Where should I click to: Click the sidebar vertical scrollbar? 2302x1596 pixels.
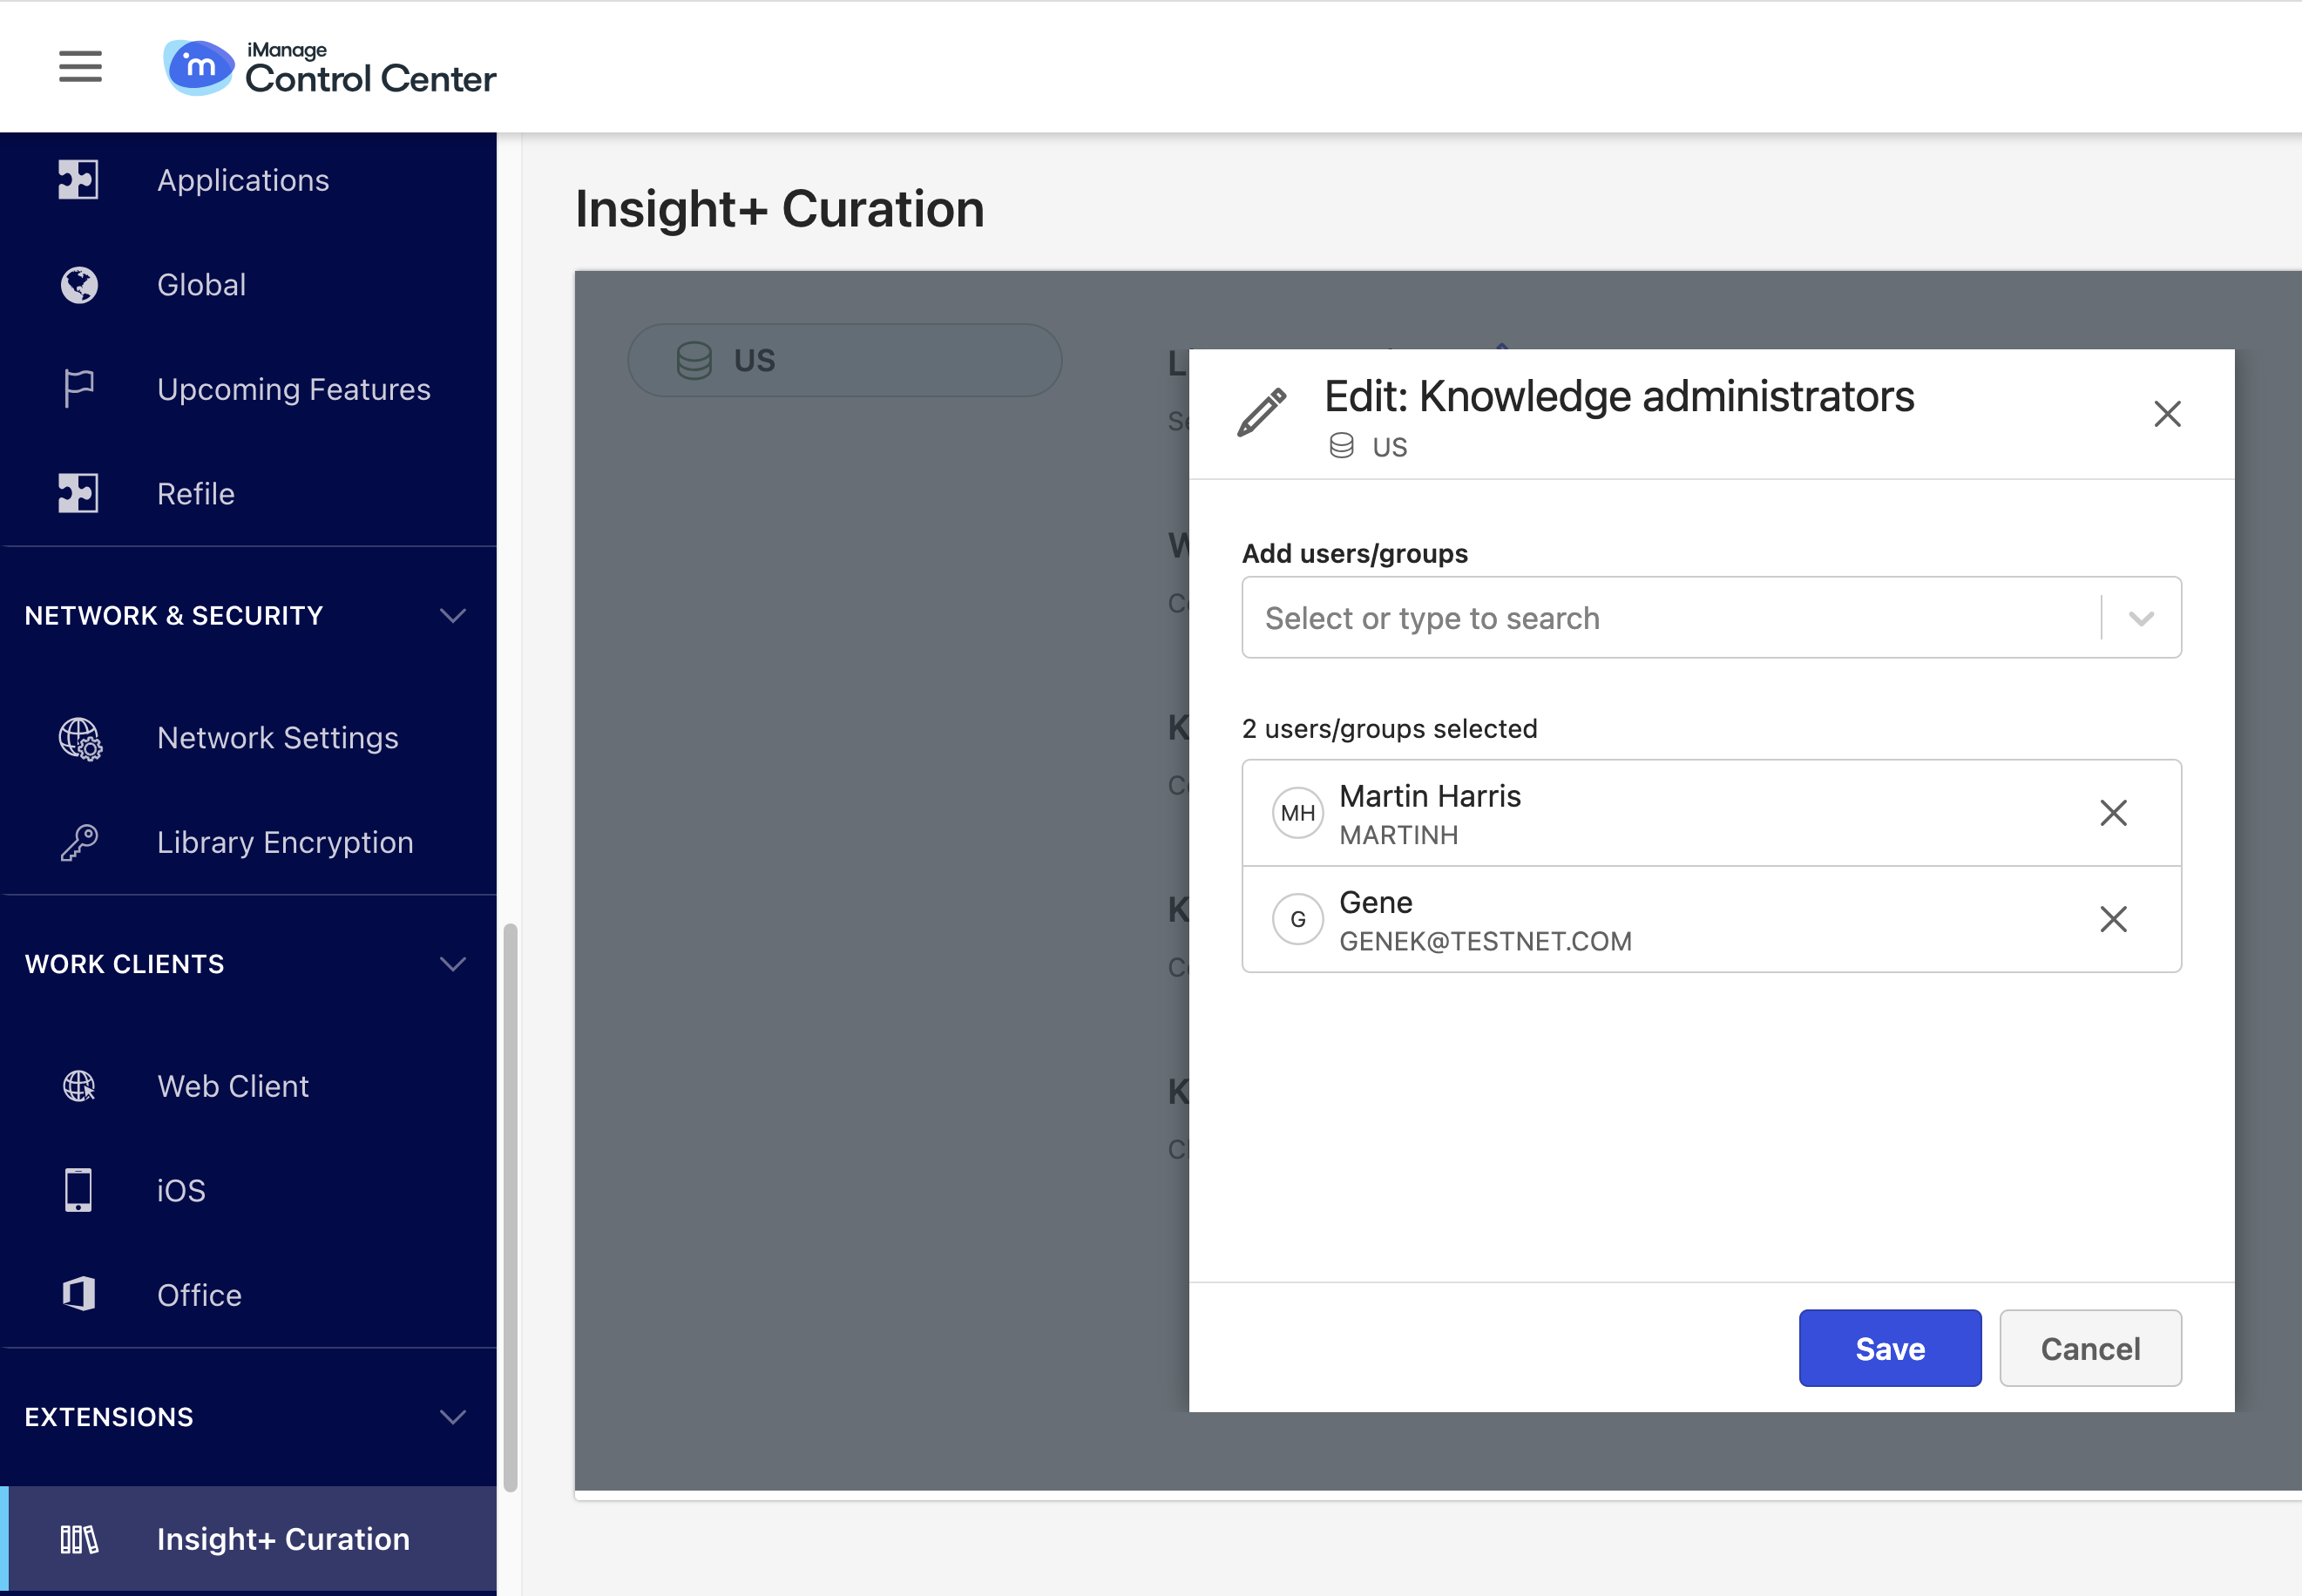pyautogui.click(x=510, y=1205)
